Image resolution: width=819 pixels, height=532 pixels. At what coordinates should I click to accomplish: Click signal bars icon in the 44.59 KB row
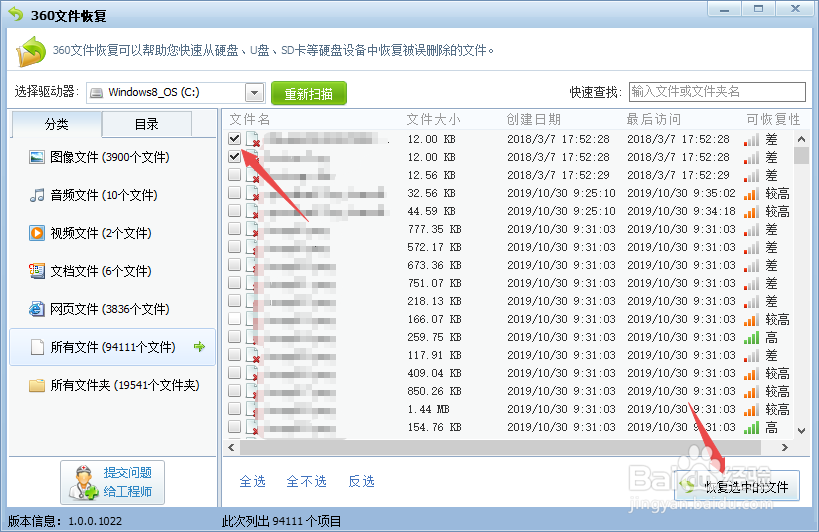[751, 212]
